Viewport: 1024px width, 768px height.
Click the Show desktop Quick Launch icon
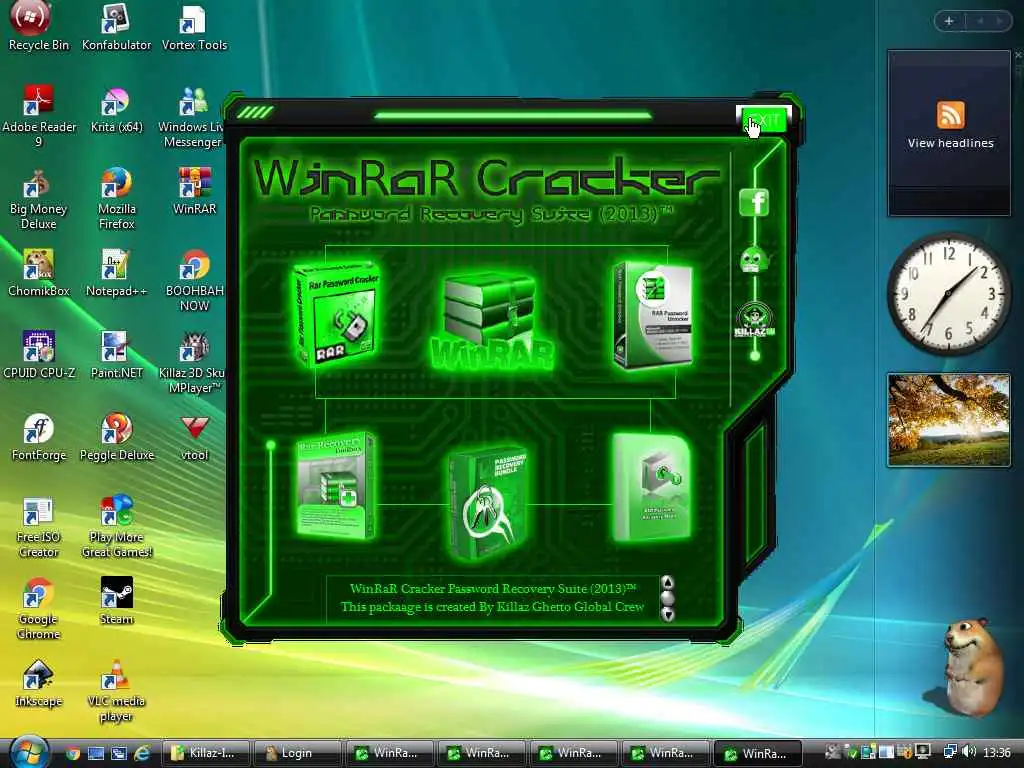coord(96,754)
